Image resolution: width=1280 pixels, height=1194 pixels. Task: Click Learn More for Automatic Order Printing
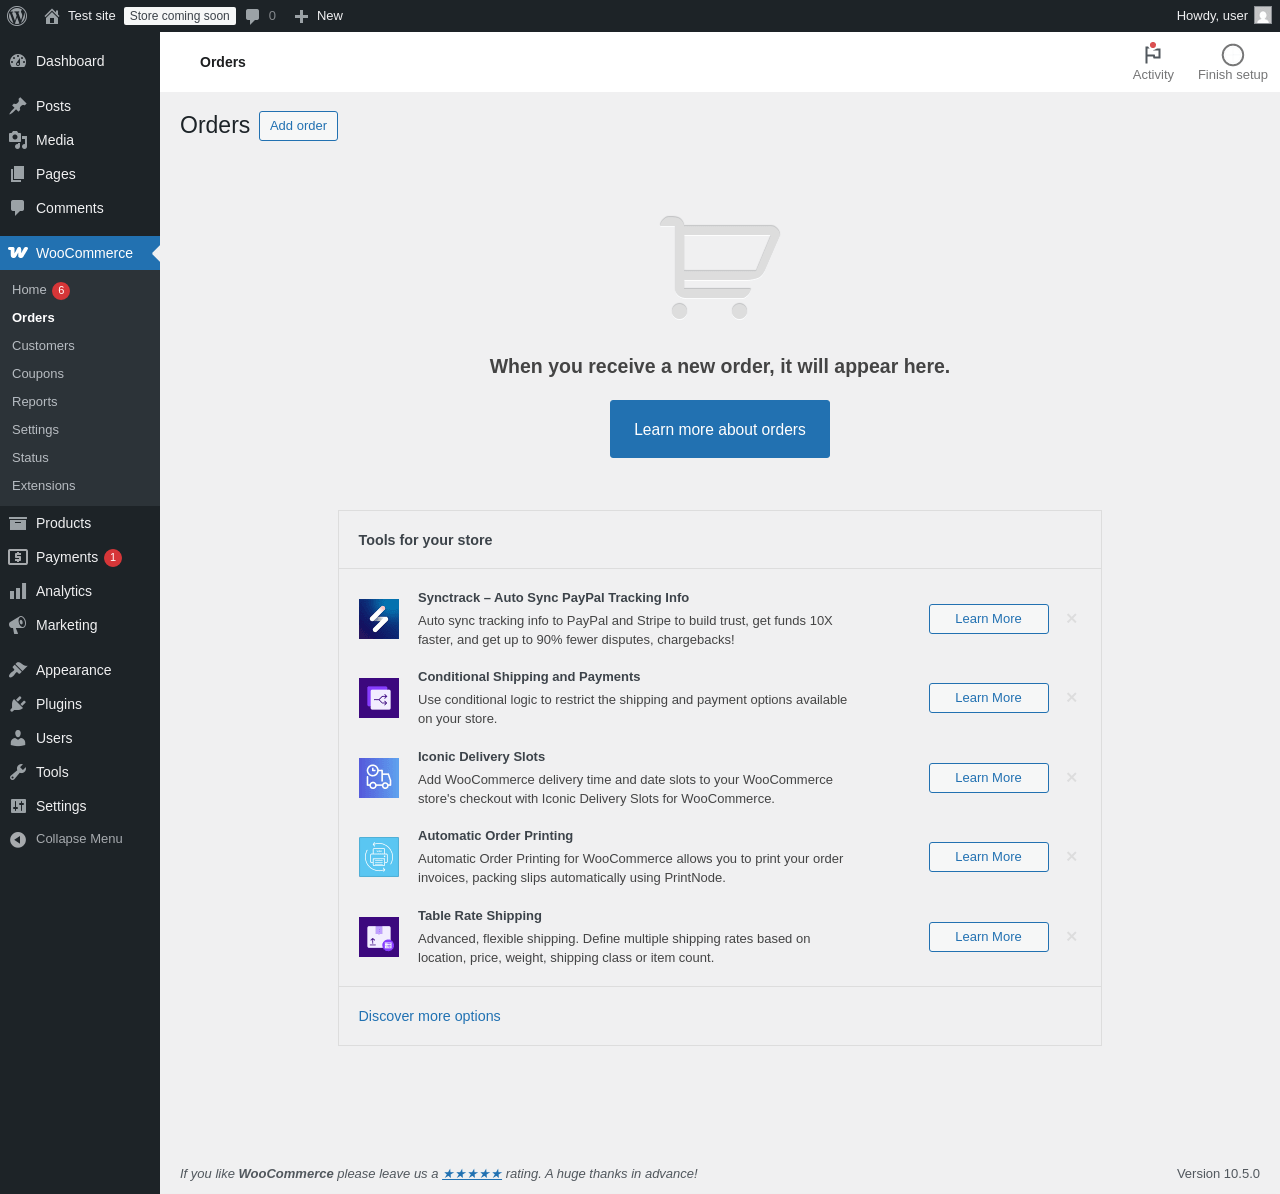pos(989,857)
